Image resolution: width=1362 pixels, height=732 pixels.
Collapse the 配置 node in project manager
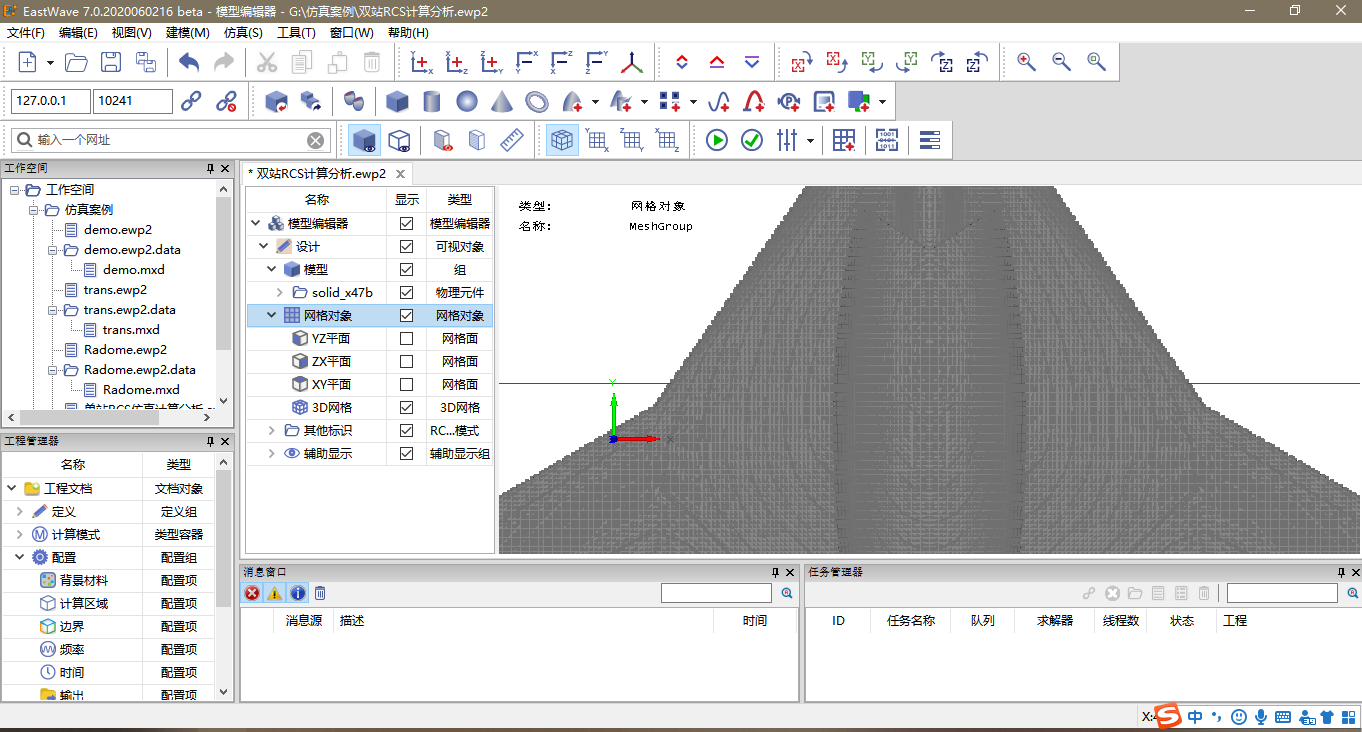[x=19, y=557]
